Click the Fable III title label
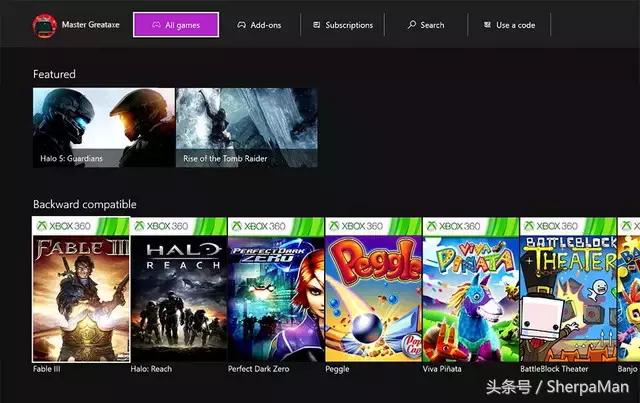The image size is (640, 403). (47, 369)
